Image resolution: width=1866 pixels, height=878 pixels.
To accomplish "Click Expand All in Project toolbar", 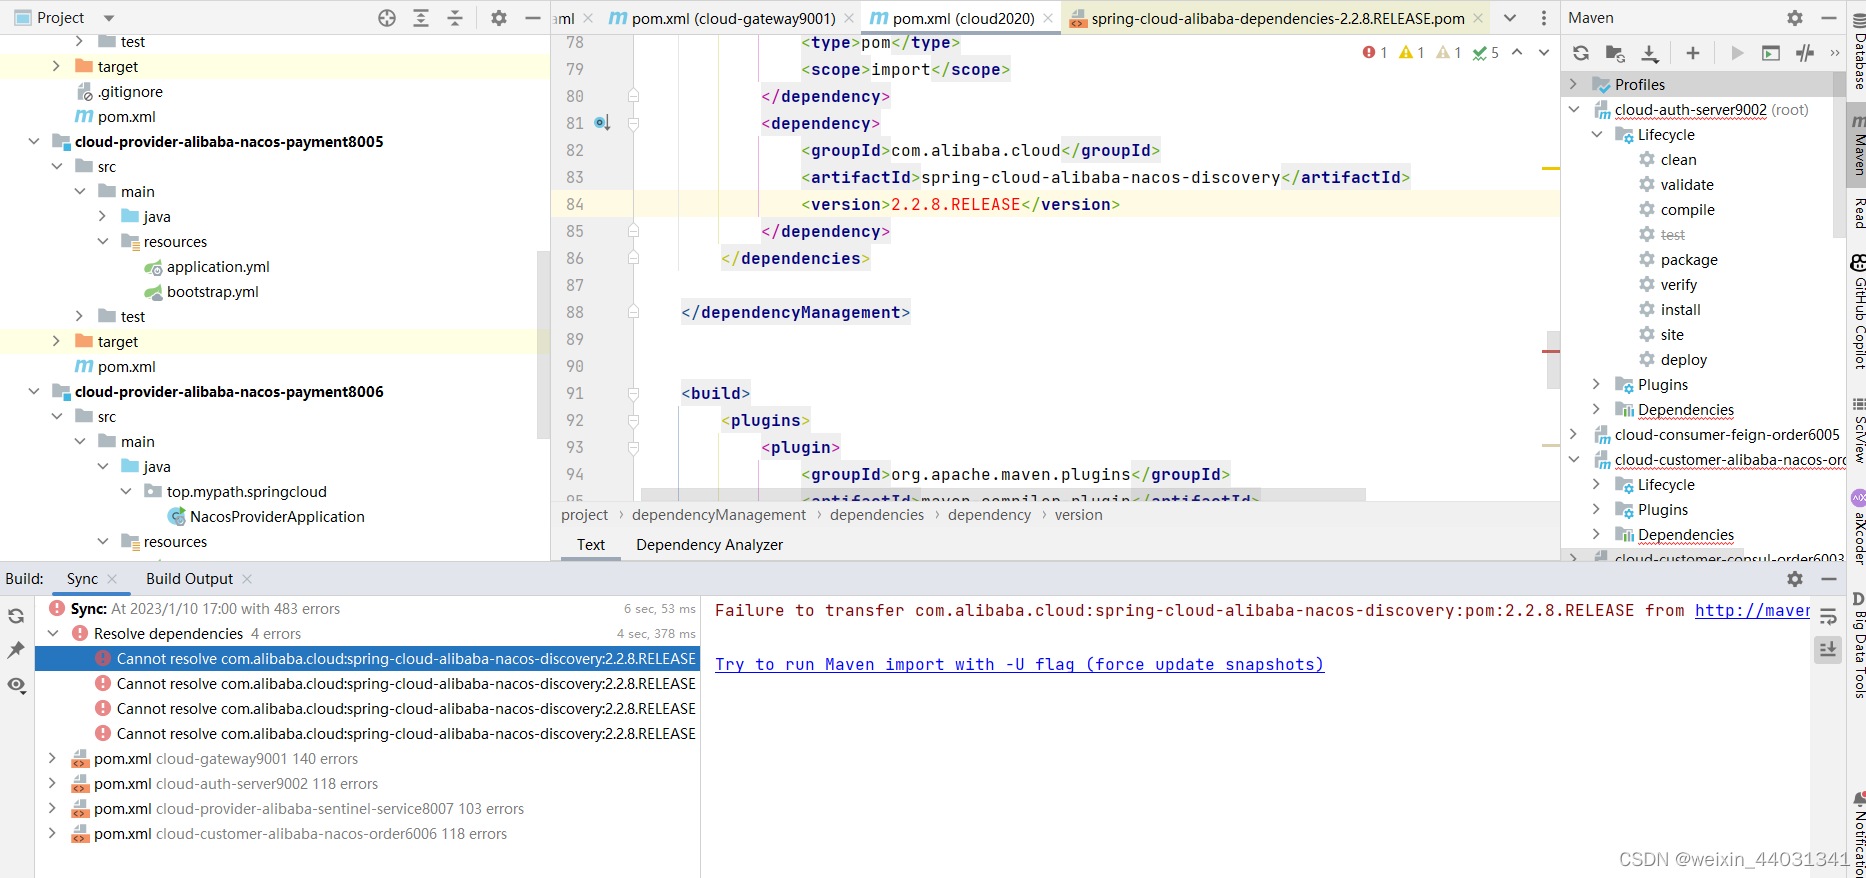I will 421,18.
